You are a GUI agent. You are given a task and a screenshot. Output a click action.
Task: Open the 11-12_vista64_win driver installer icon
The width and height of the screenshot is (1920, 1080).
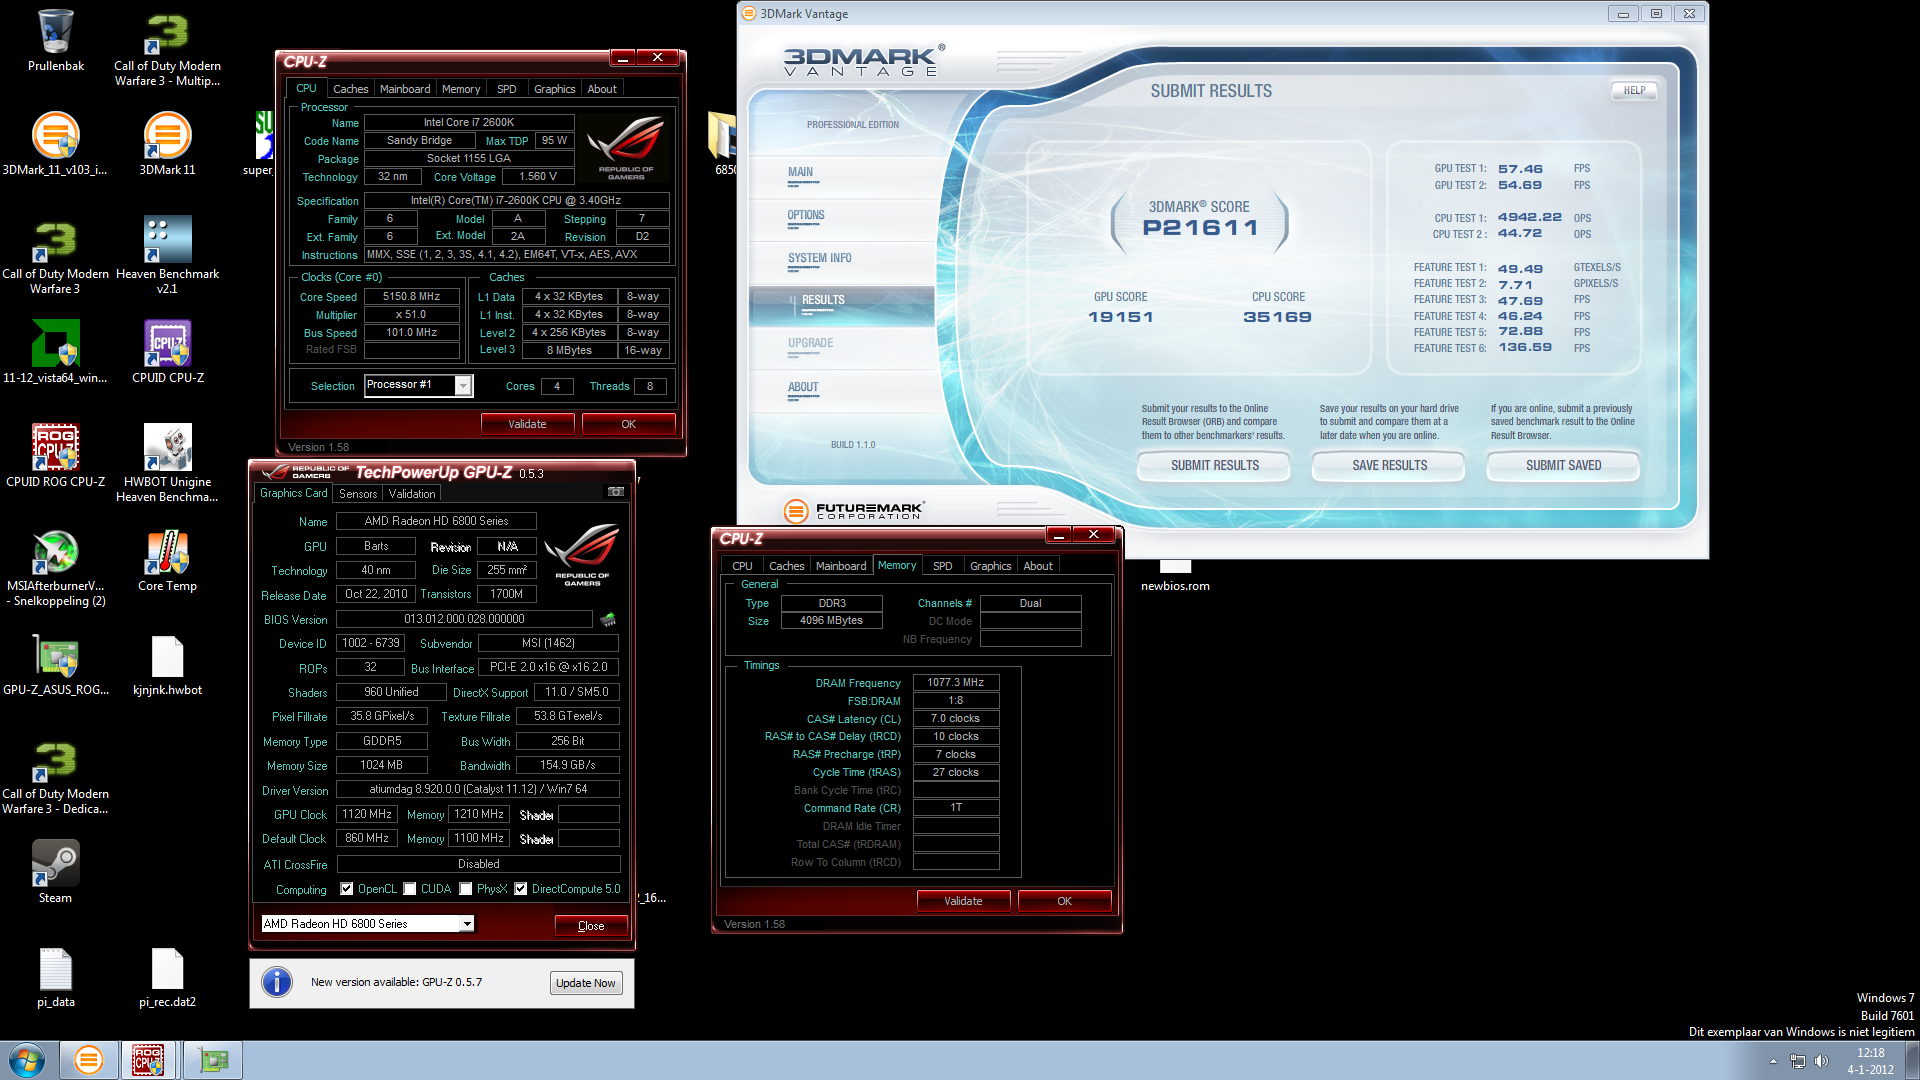tap(56, 352)
